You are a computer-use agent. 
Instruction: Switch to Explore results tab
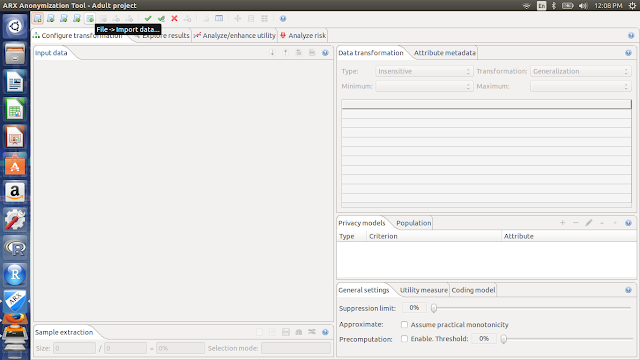pos(166,36)
